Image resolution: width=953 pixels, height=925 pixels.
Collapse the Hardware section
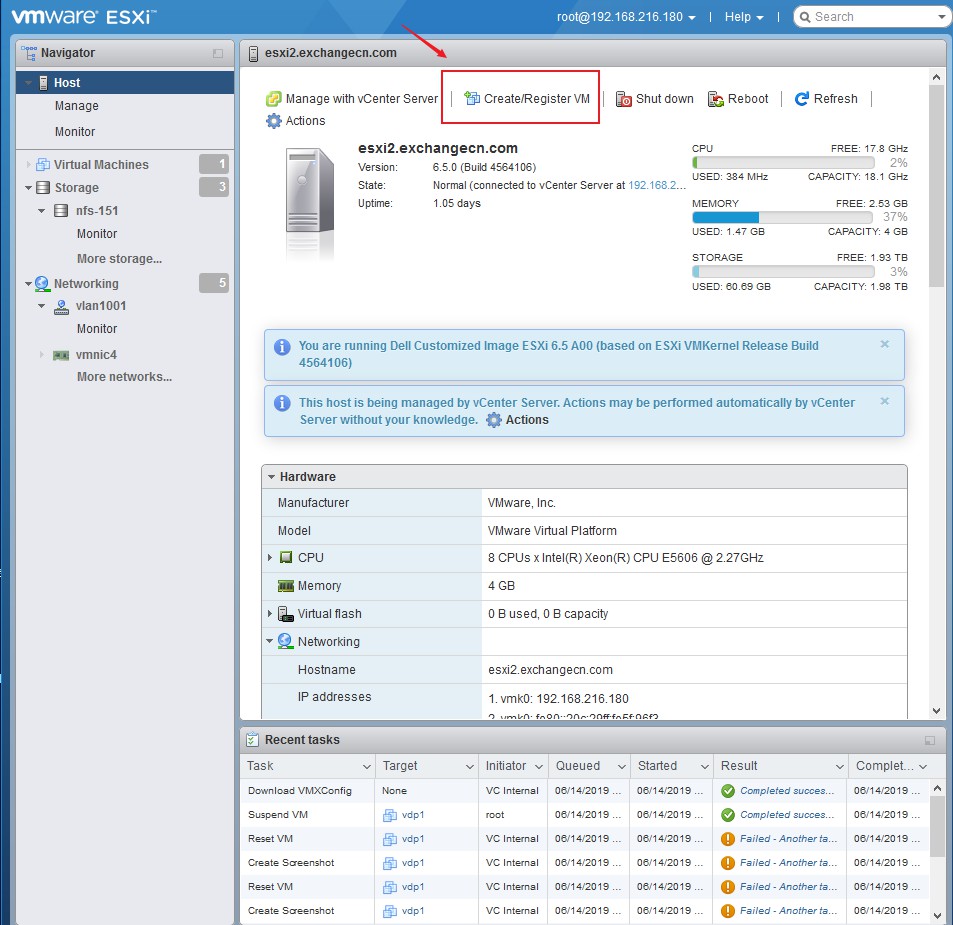click(271, 477)
